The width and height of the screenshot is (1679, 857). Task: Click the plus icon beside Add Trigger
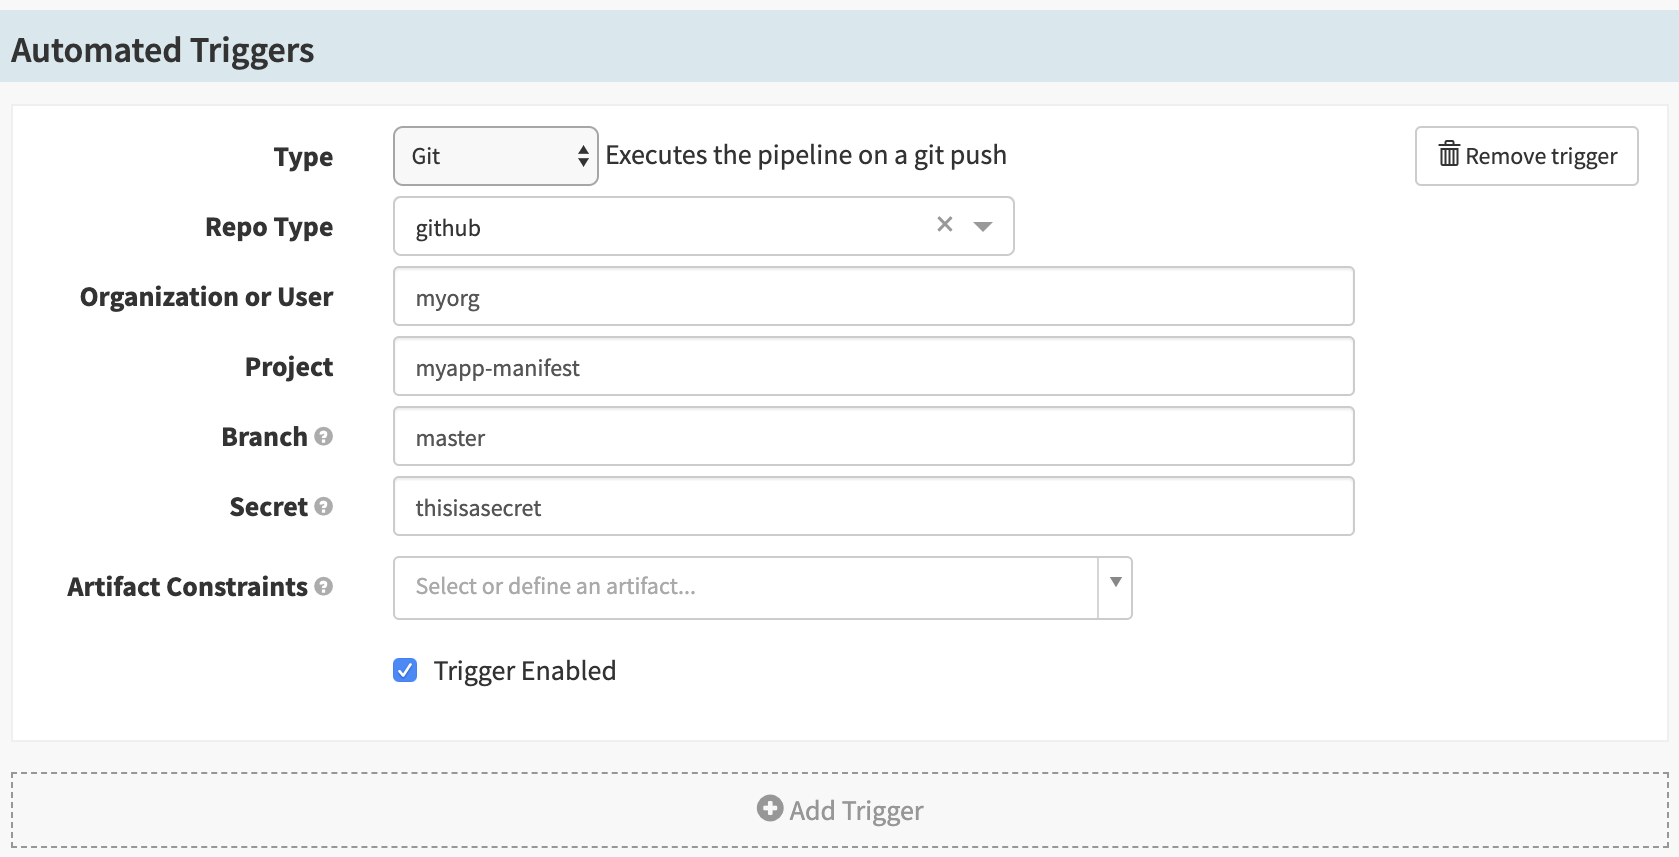pyautogui.click(x=769, y=809)
